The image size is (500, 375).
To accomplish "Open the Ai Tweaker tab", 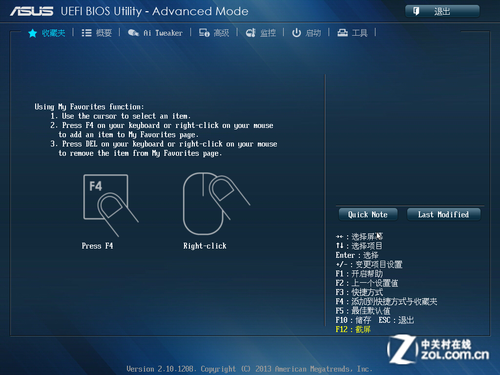I will [x=155, y=33].
